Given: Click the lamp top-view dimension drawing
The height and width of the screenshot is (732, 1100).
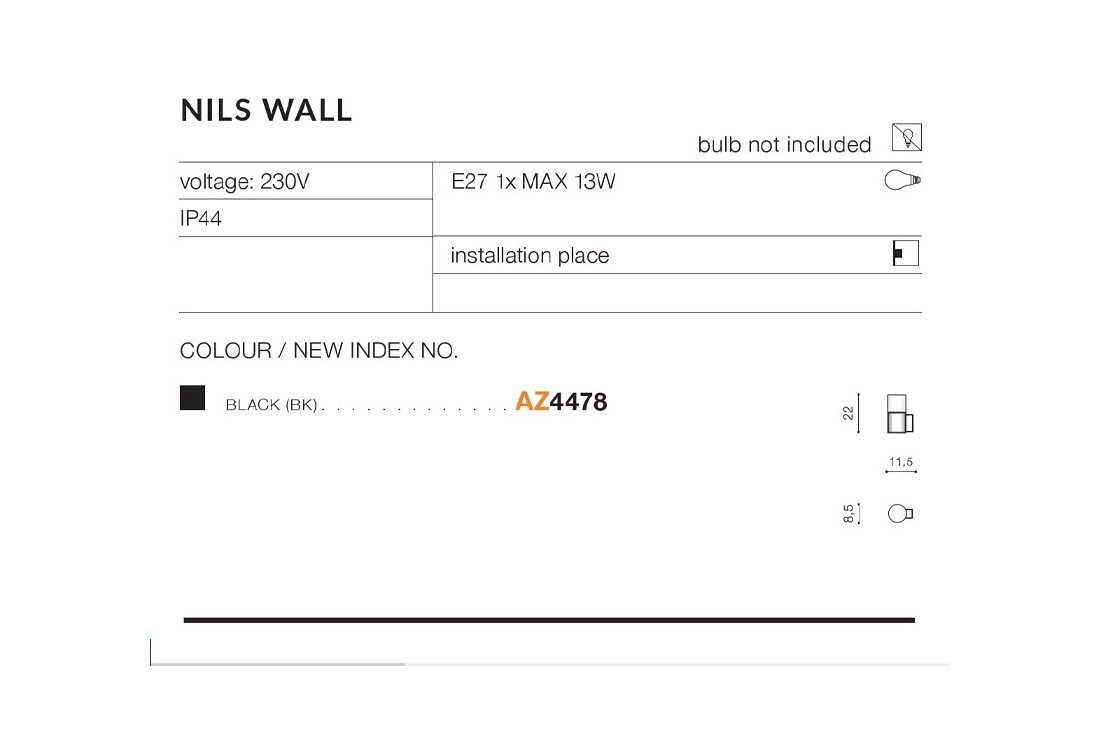Looking at the screenshot, I should [x=901, y=514].
